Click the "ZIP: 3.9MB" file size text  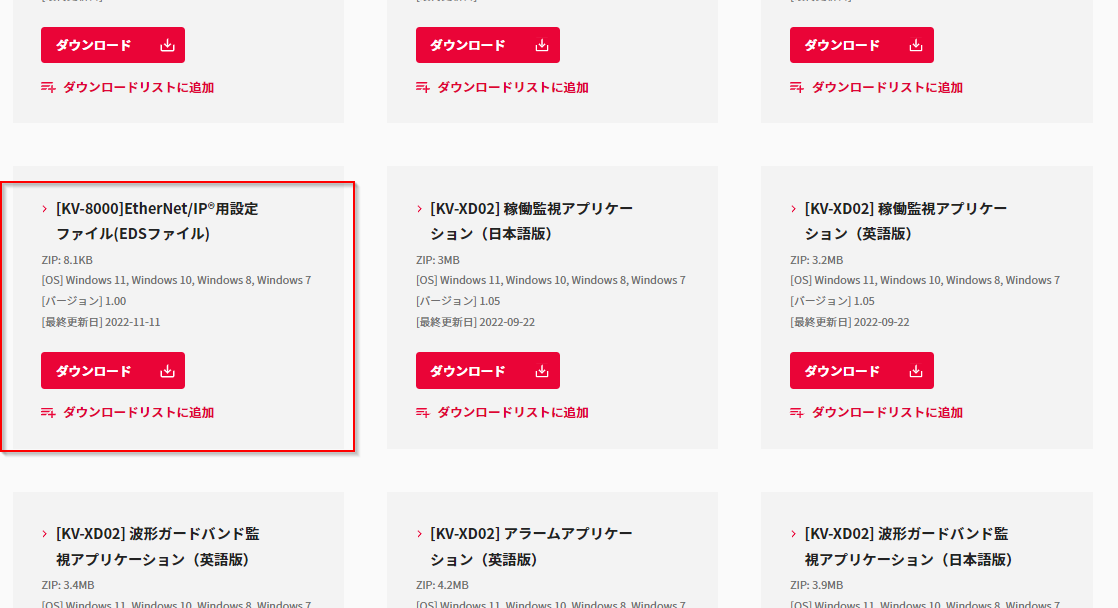816,585
